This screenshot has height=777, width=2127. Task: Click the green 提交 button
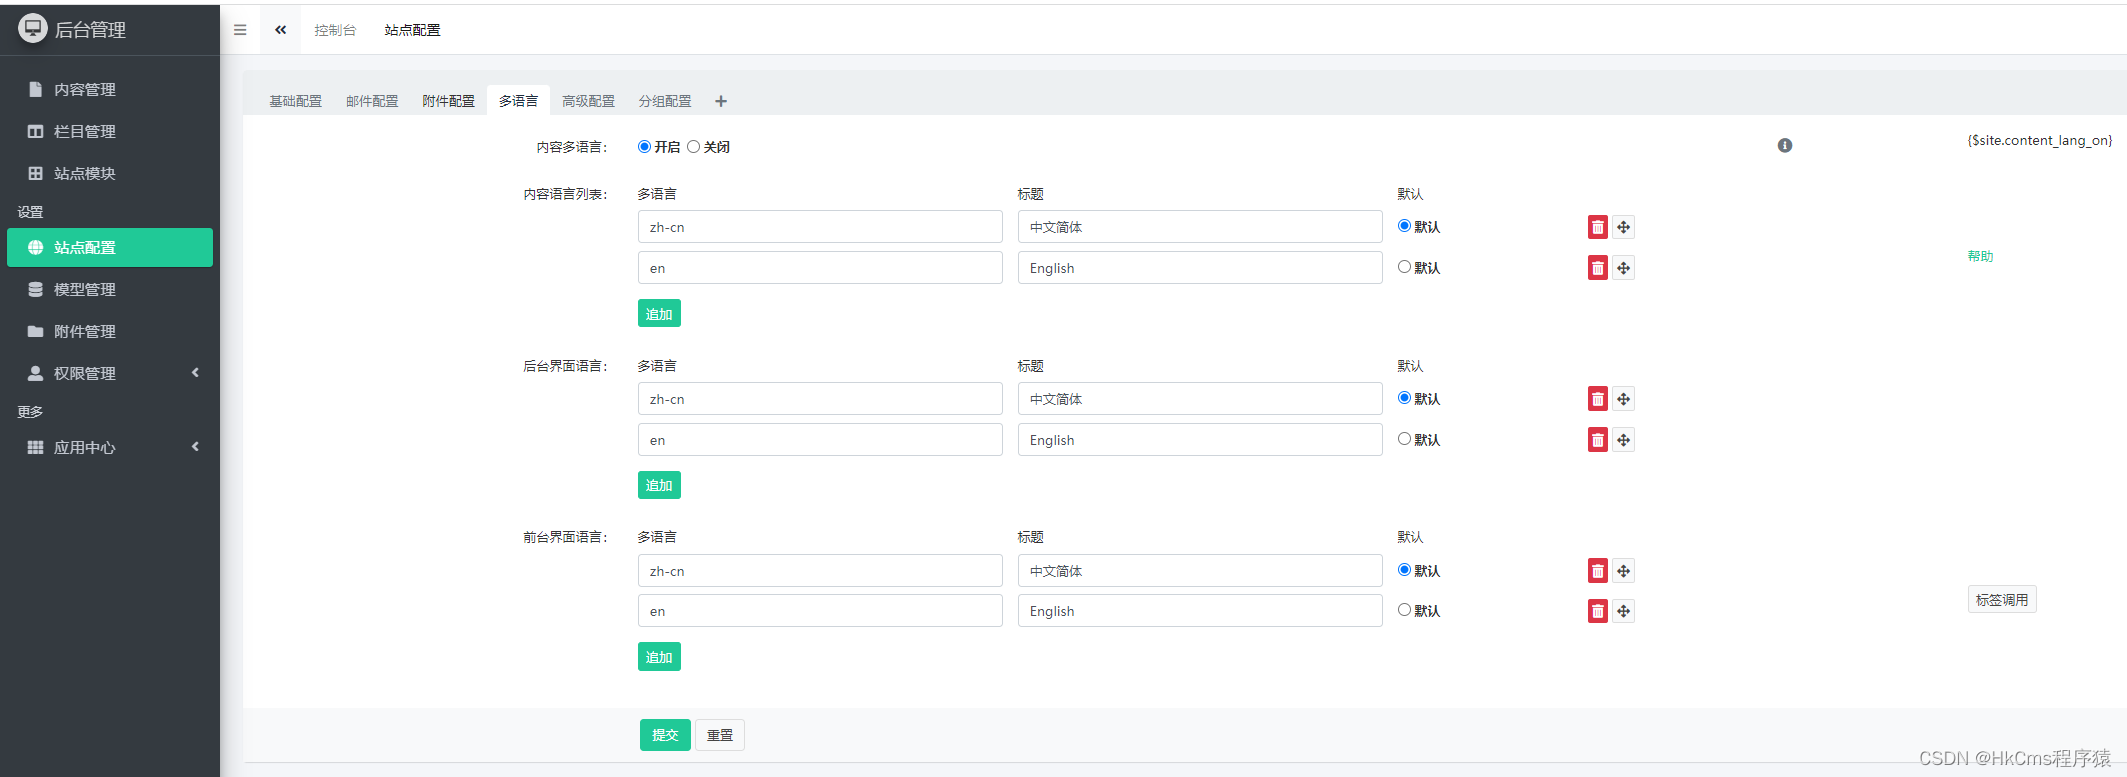665,735
